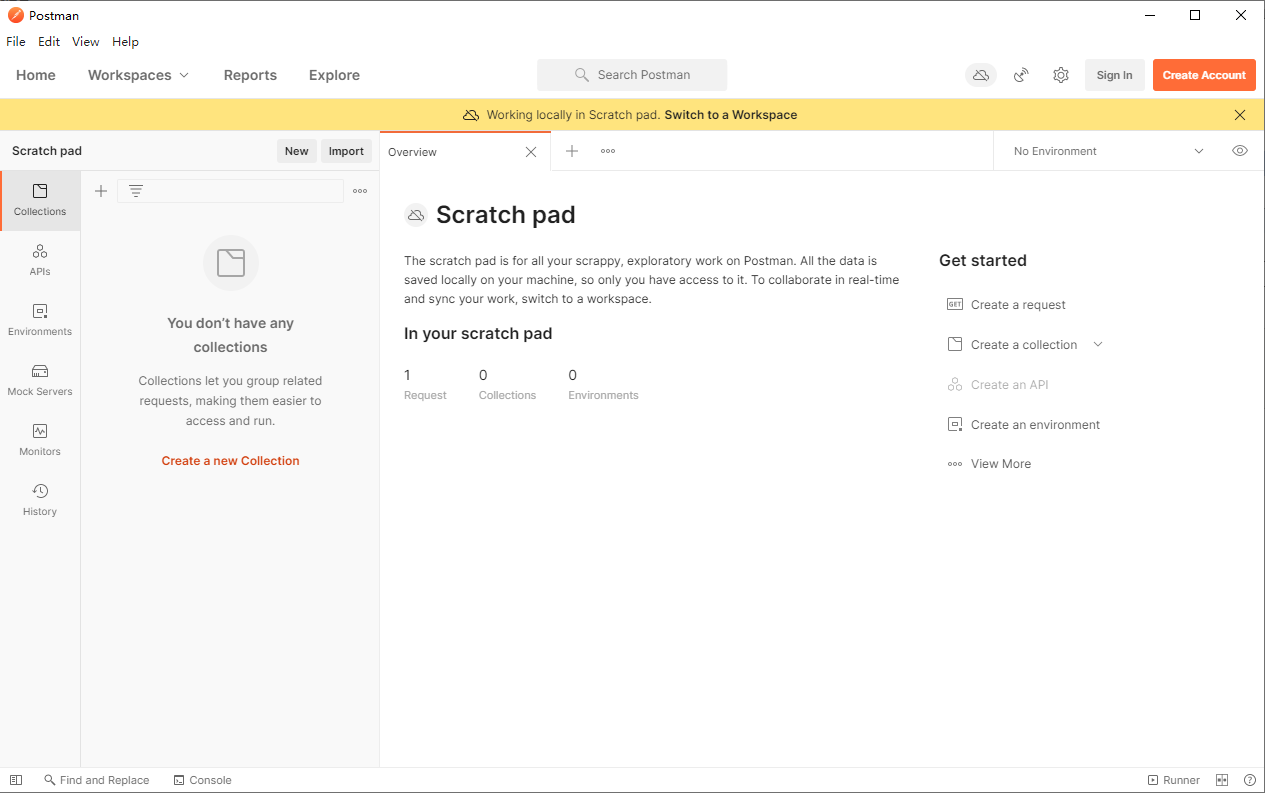Click the New button

297,151
